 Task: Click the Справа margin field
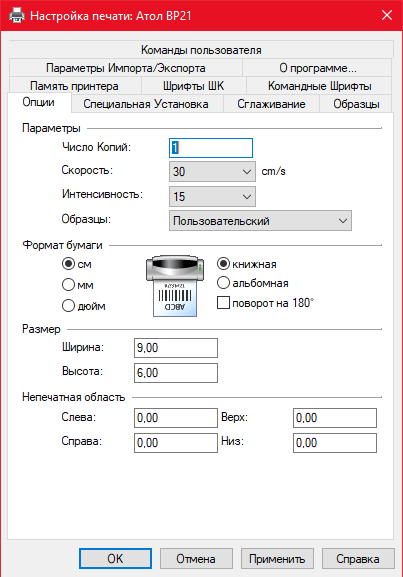point(176,443)
